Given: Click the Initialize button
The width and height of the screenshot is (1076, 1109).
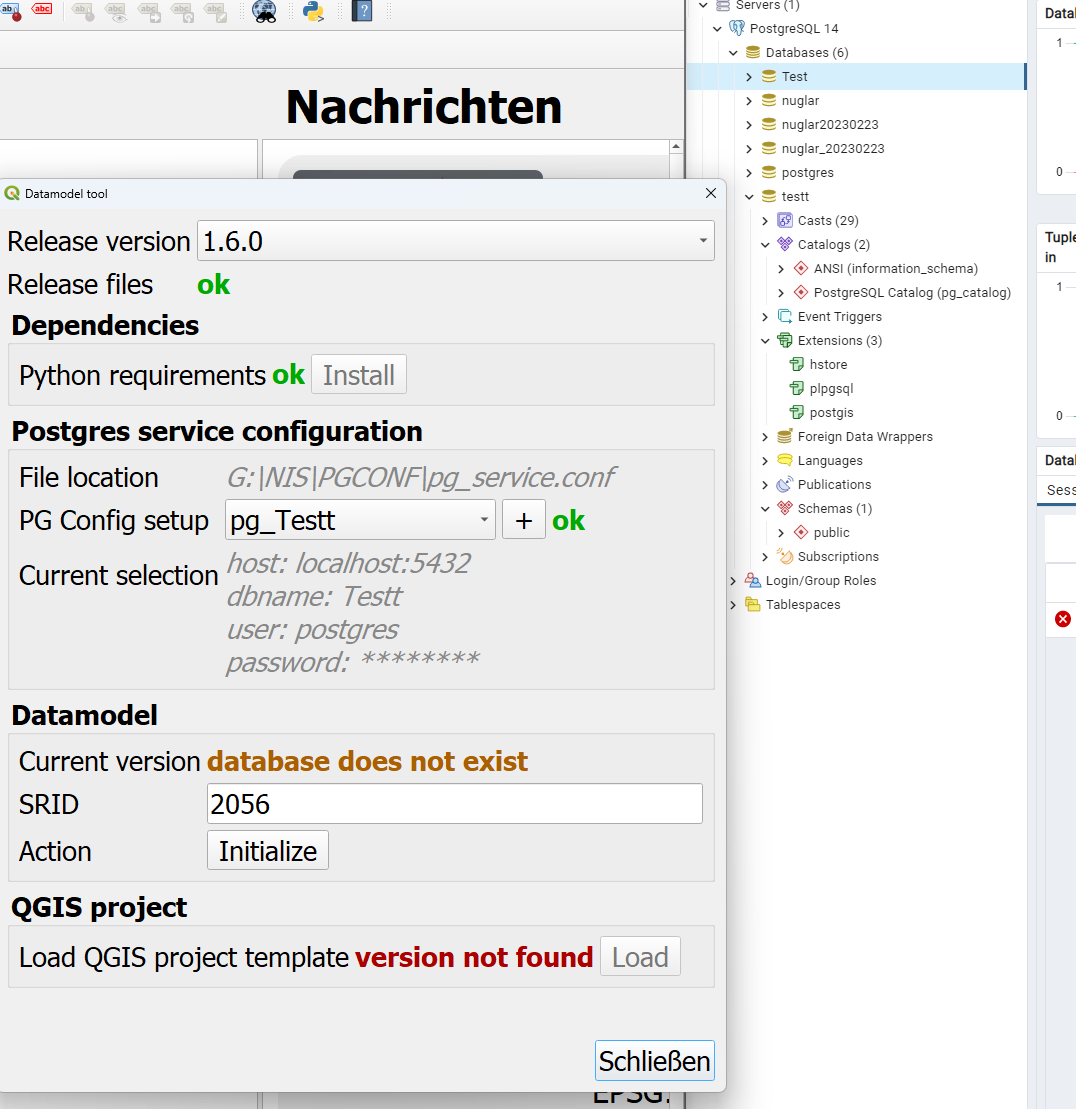Looking at the screenshot, I should pos(267,850).
